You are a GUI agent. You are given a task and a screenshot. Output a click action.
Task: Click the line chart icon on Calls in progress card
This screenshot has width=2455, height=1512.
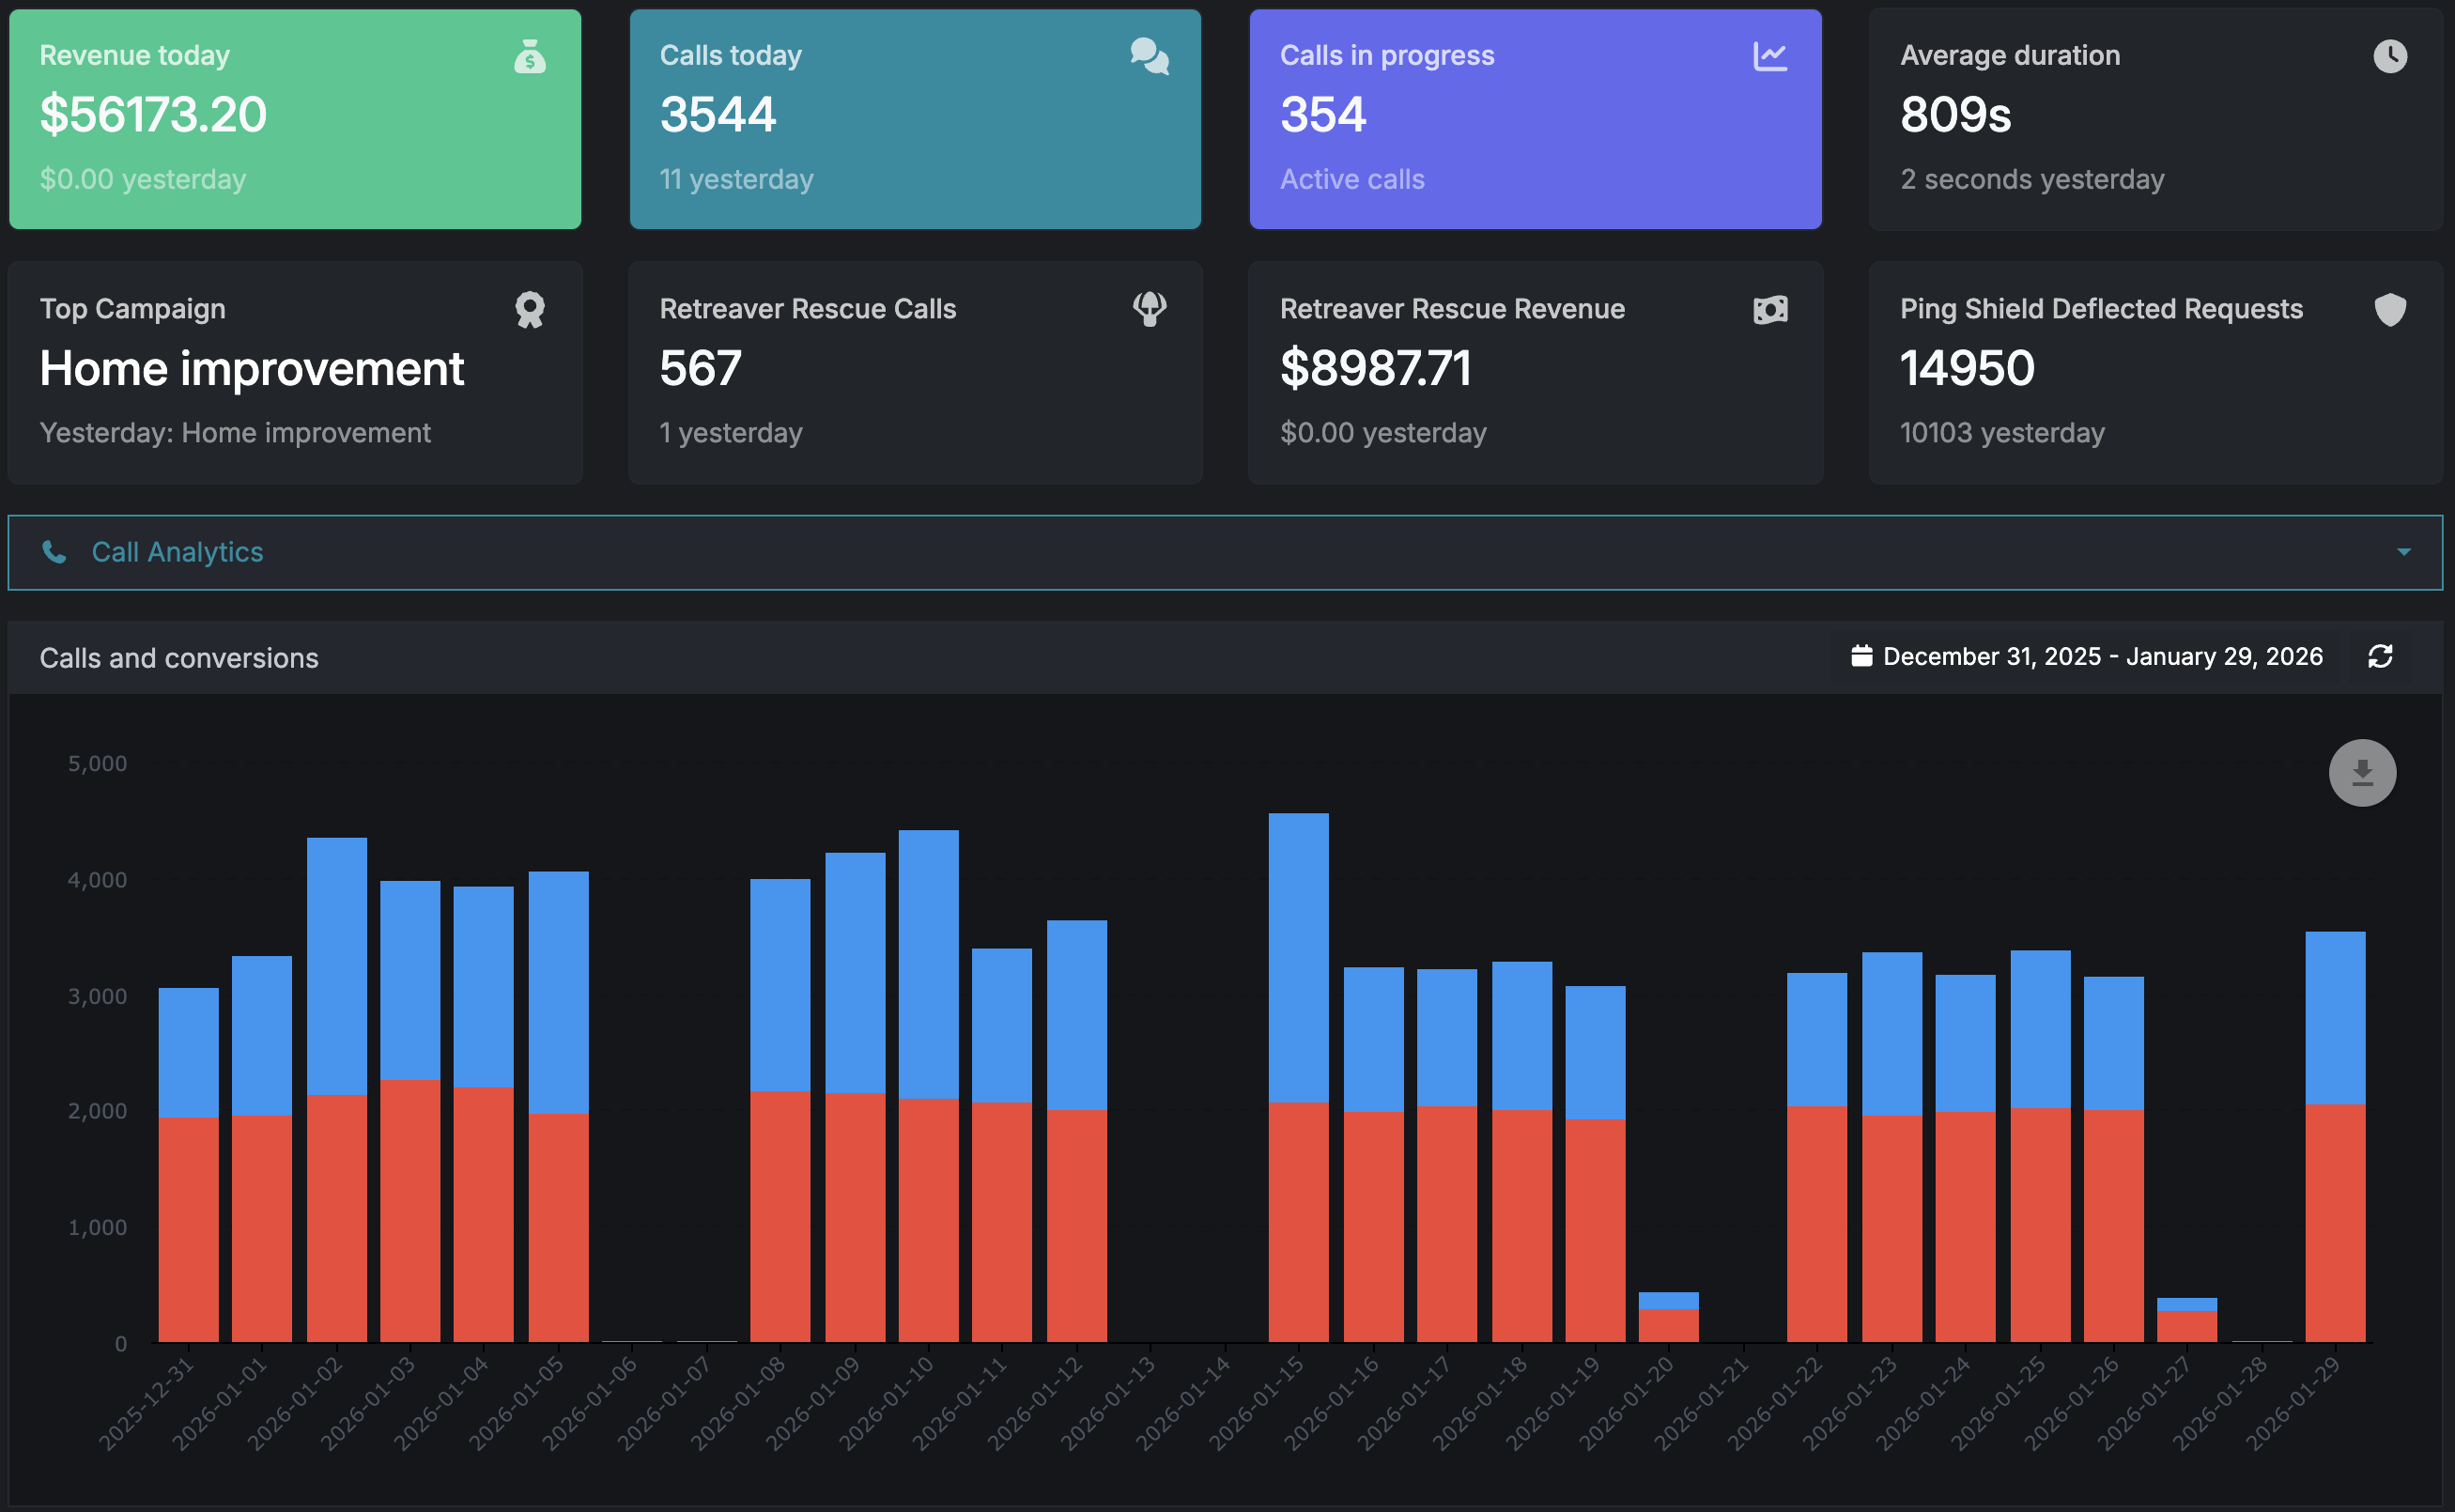click(x=1770, y=57)
